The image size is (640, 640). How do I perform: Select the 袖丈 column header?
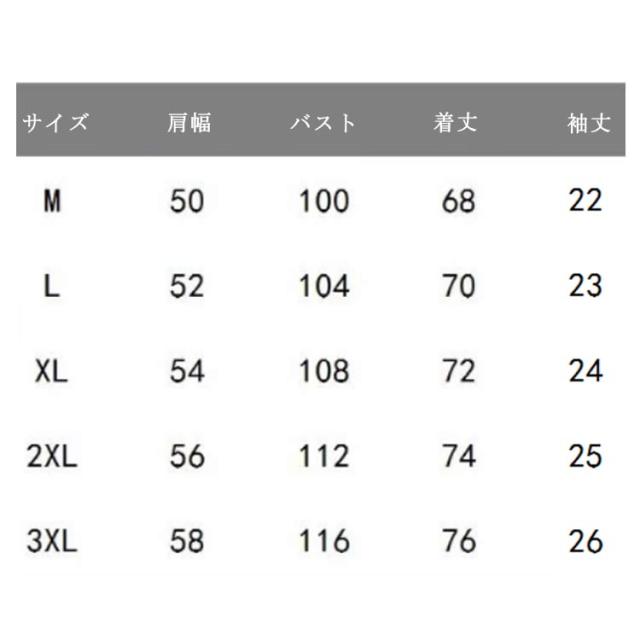coord(585,124)
